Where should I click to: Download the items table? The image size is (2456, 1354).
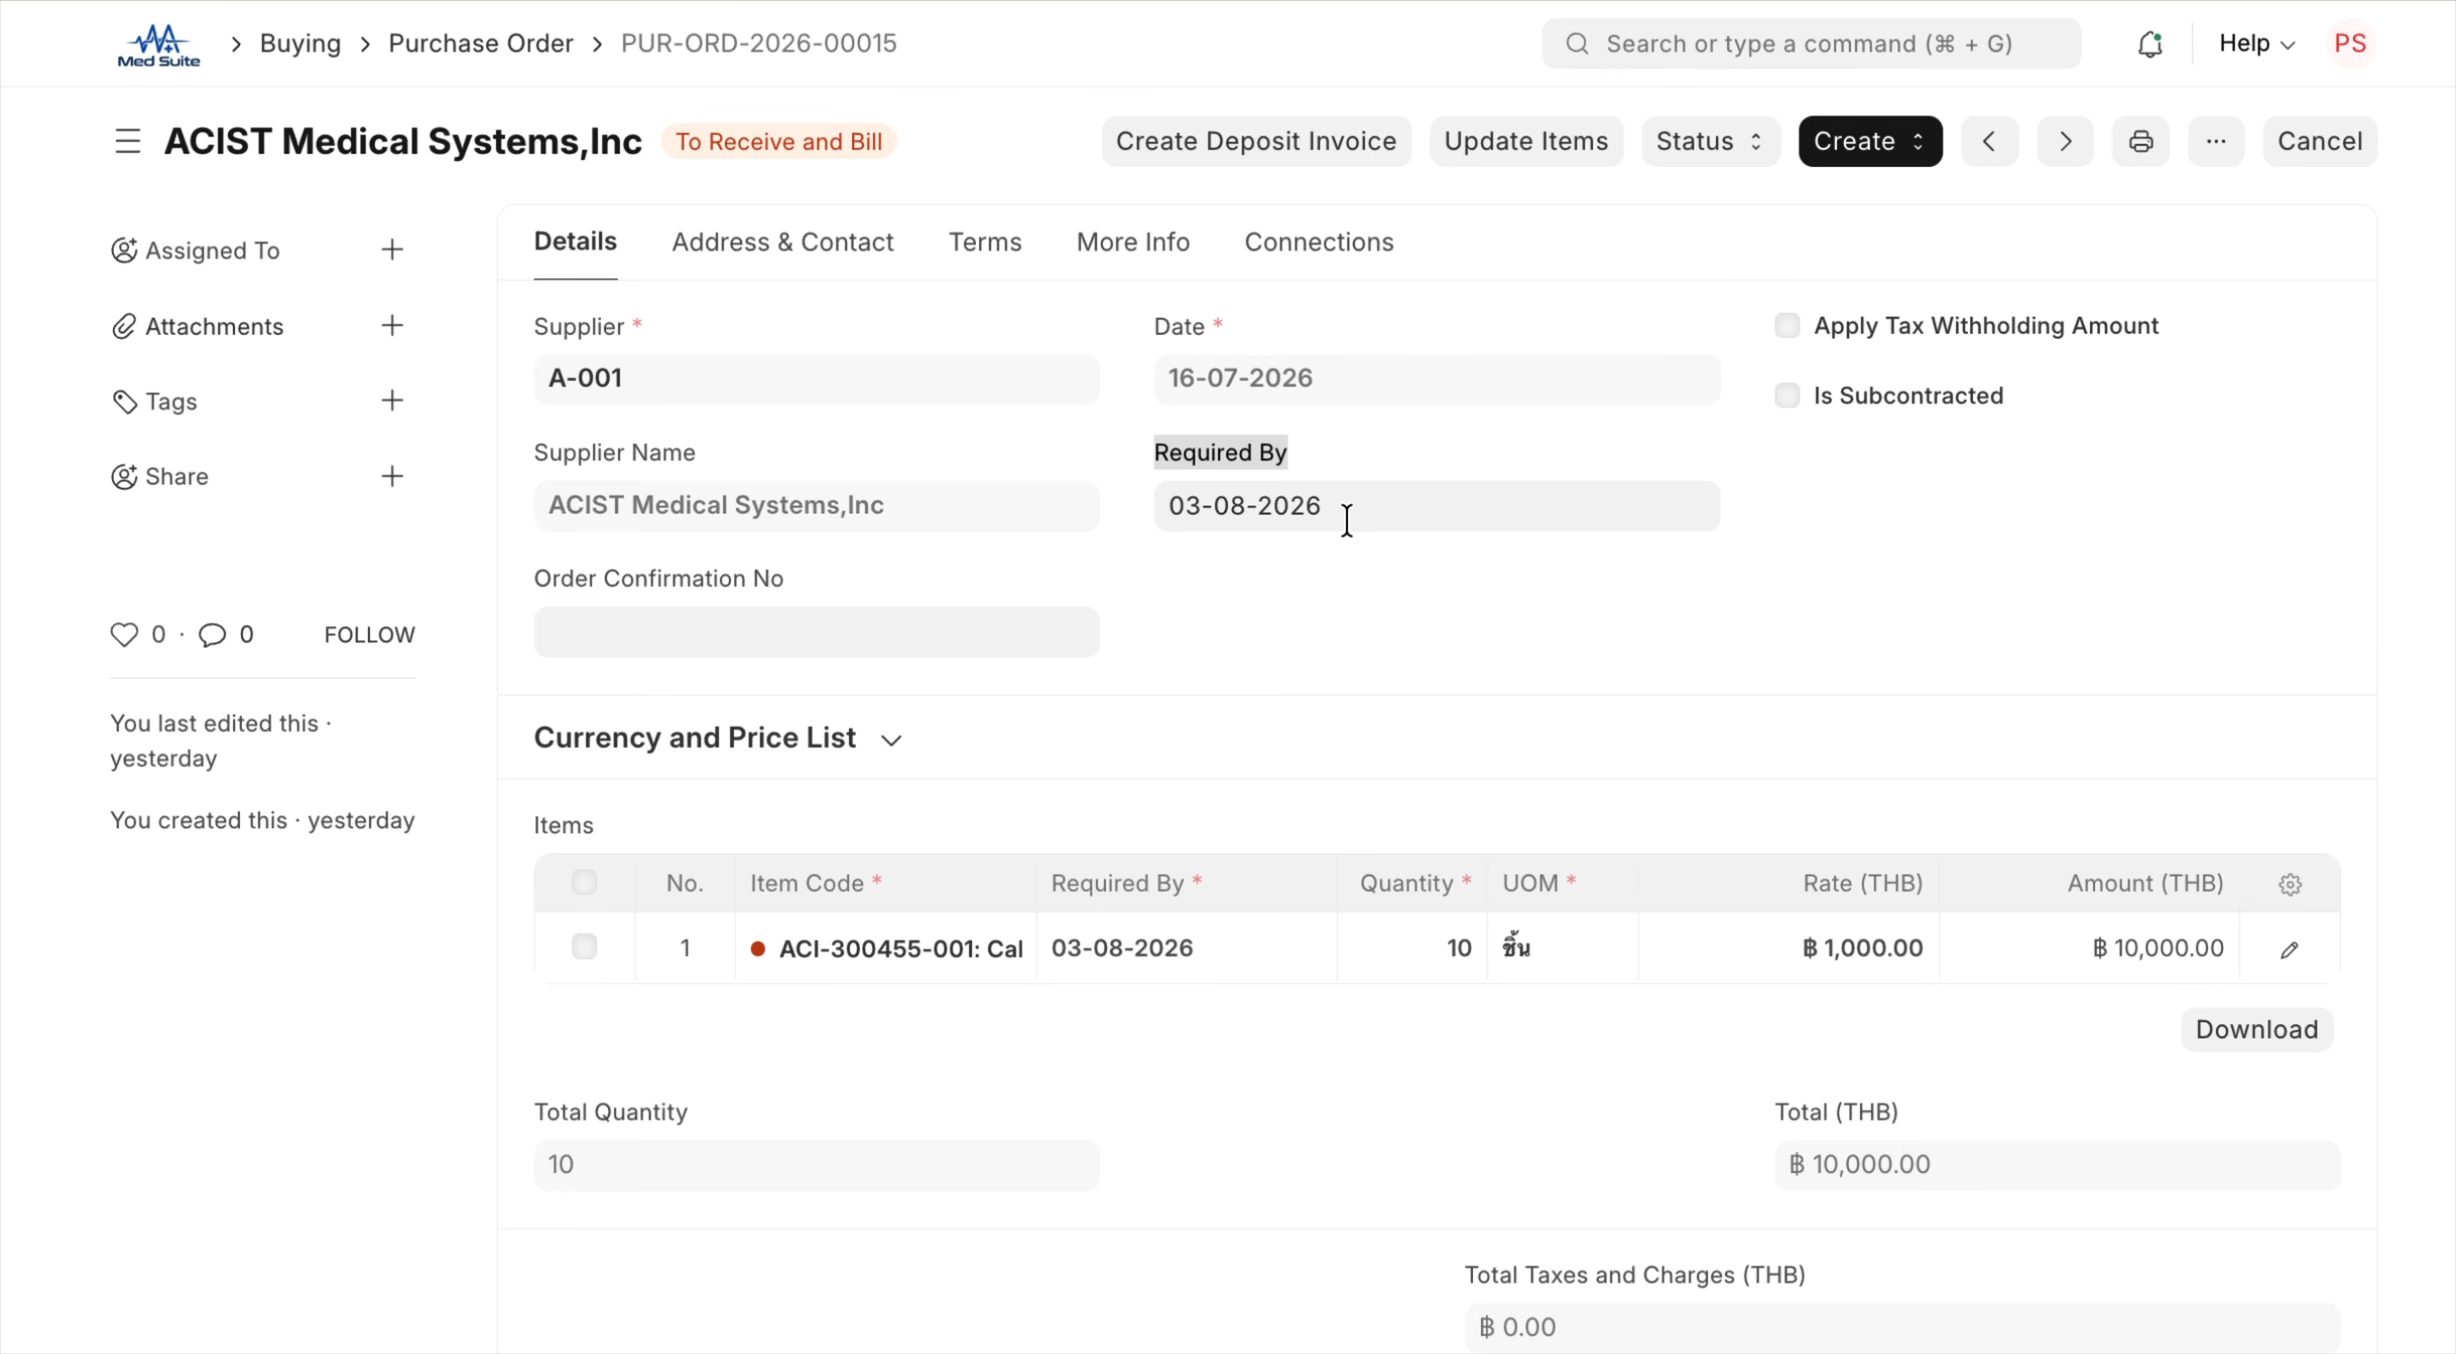[x=2257, y=1030]
